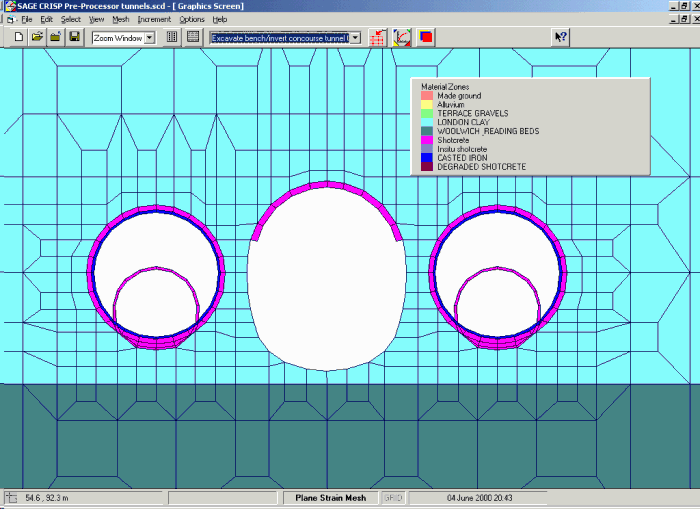
Task: Open the View menu
Action: click(x=96, y=20)
